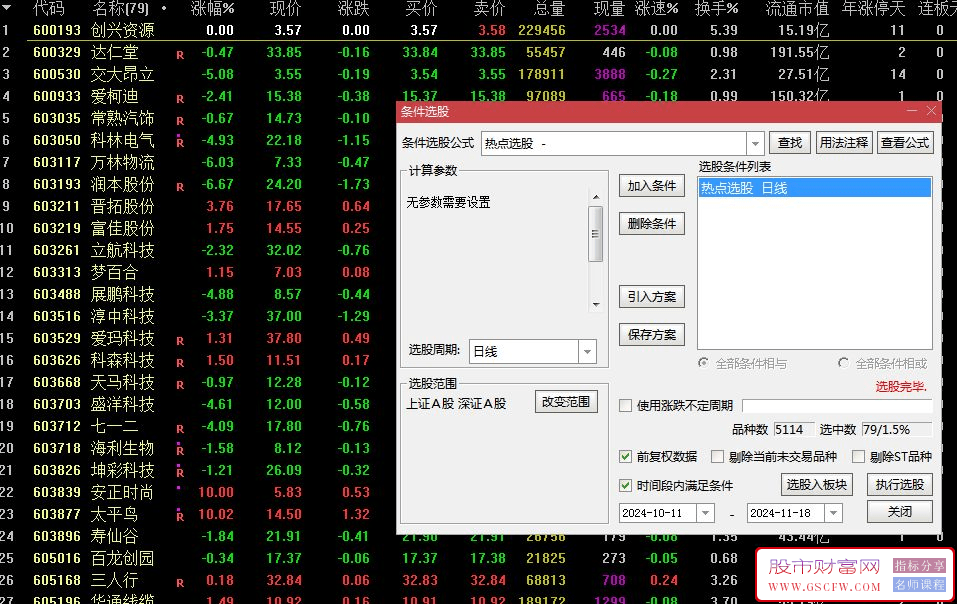957x604 pixels.
Task: Click 引入方案 to import scheme
Action: (652, 297)
